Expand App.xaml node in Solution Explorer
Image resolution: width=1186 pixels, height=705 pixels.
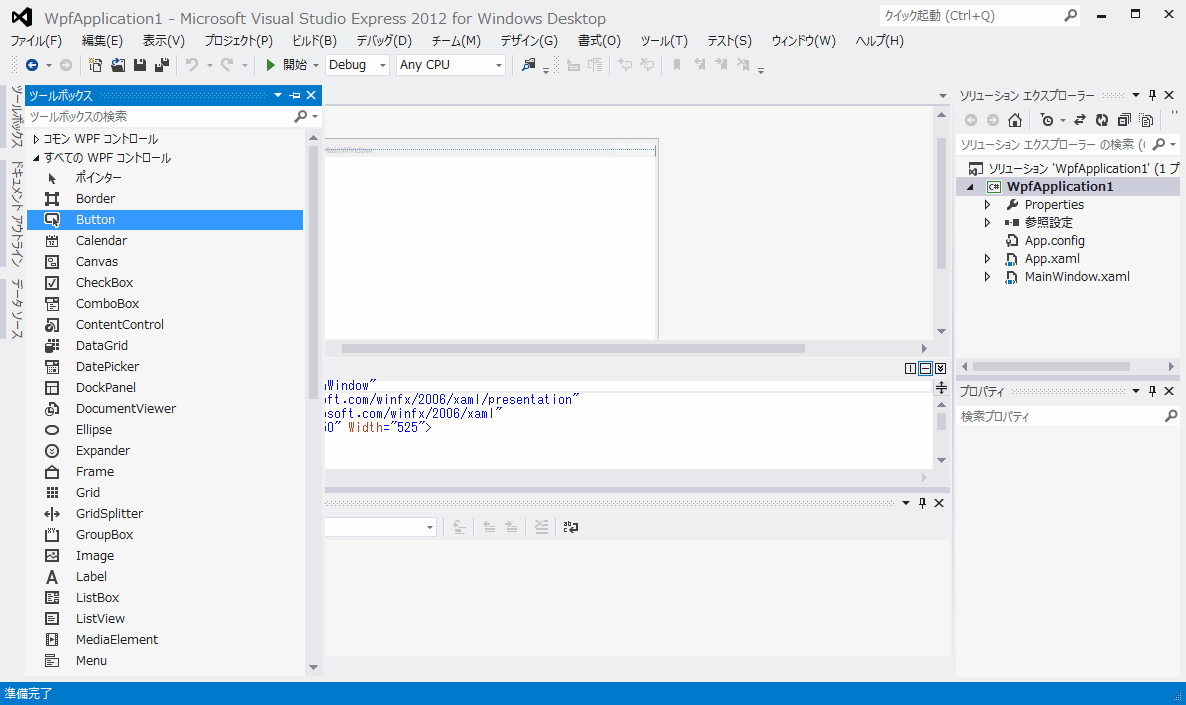coord(987,259)
